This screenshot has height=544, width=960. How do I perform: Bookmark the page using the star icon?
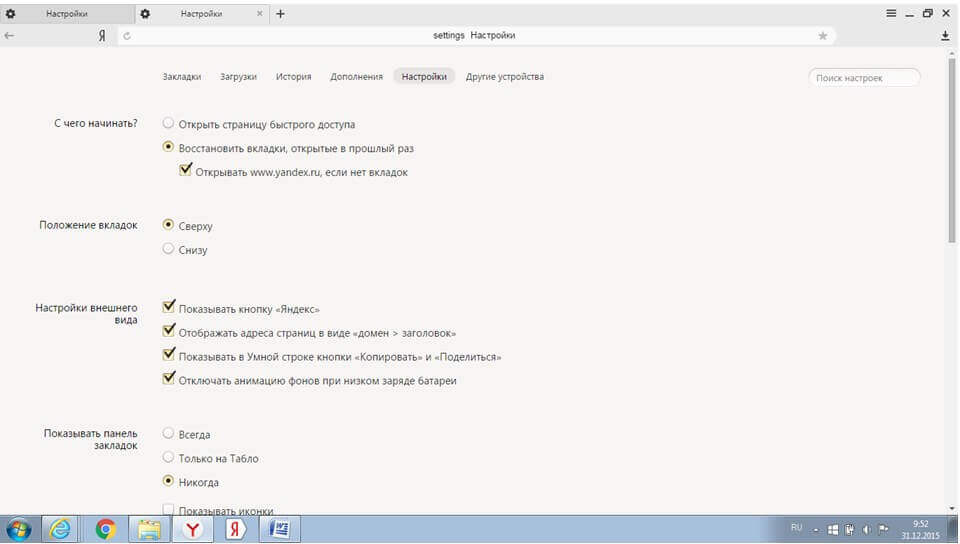[823, 35]
